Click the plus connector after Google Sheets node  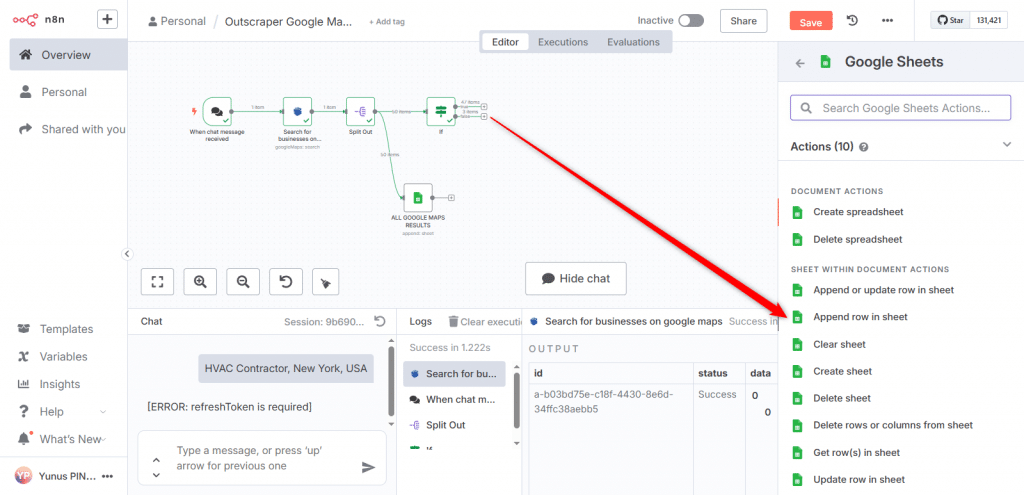point(451,198)
